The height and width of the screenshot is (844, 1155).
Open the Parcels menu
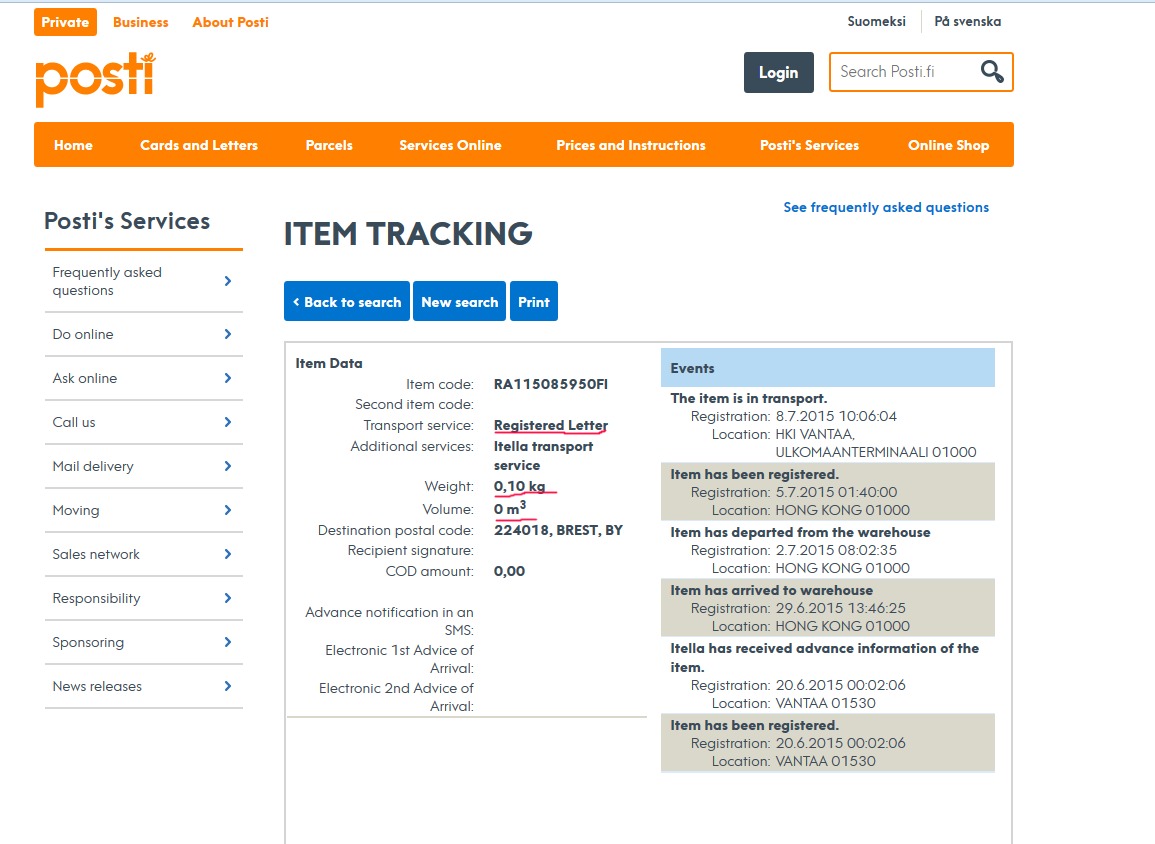329,145
